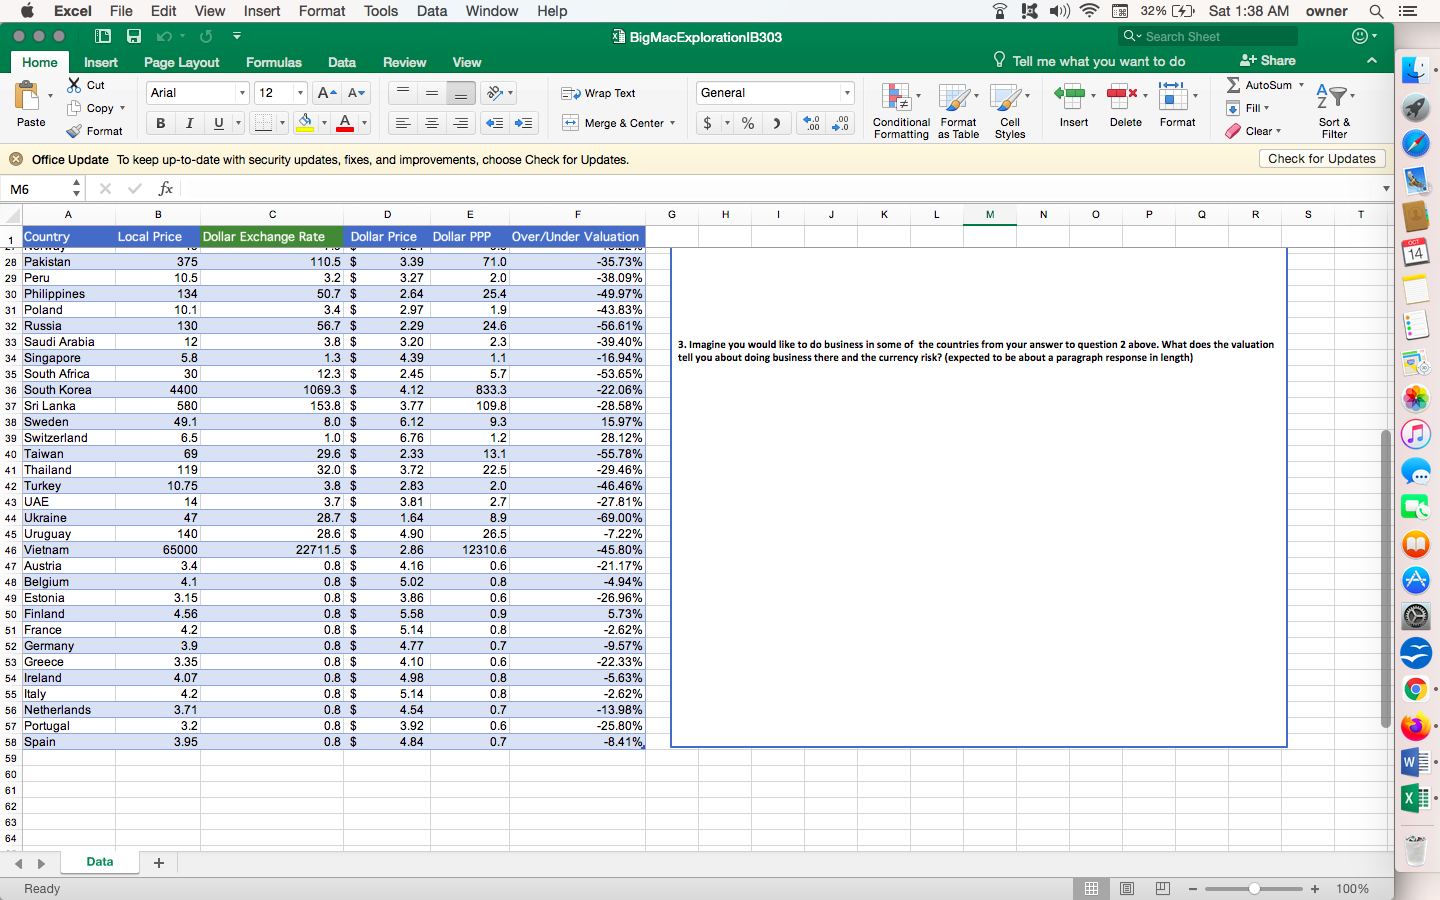Open the font name dropdown showing Arial

coord(242,93)
